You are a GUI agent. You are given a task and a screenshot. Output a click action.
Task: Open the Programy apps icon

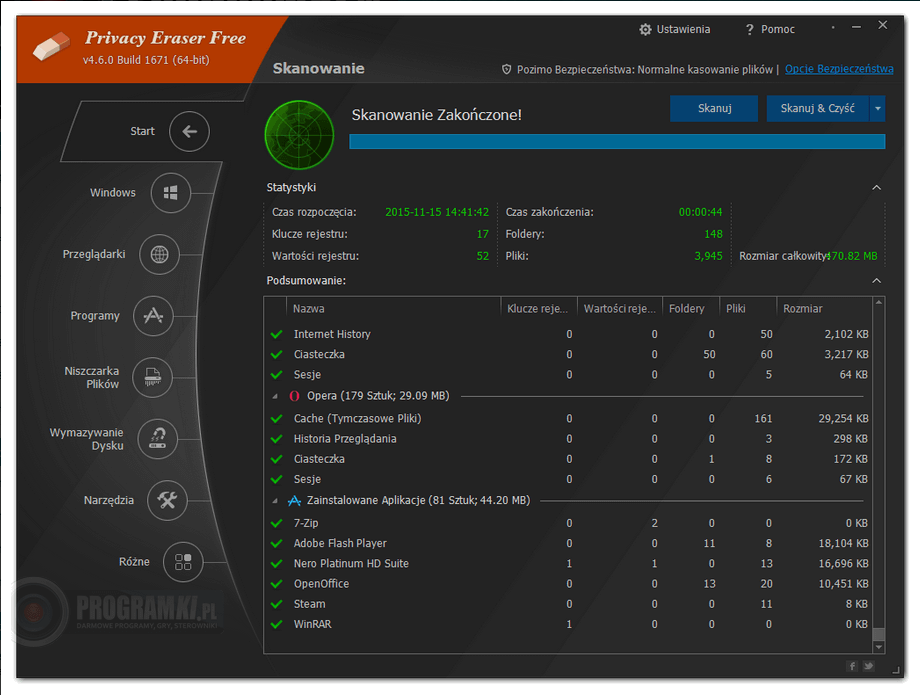pyautogui.click(x=153, y=316)
